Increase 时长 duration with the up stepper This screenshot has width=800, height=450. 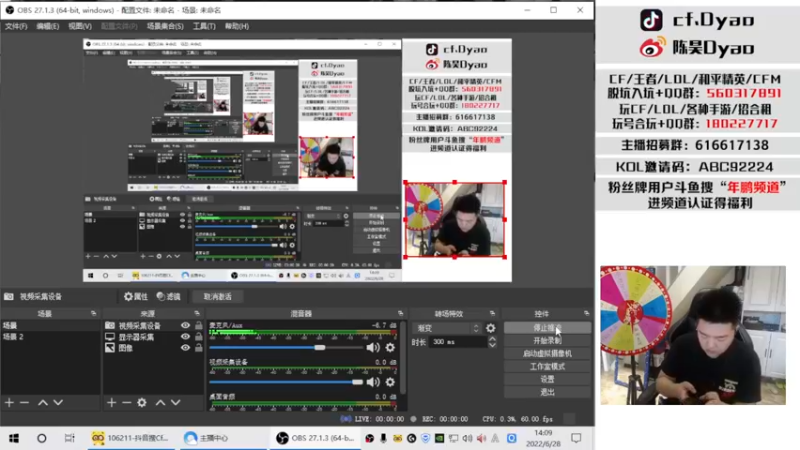tap(492, 339)
